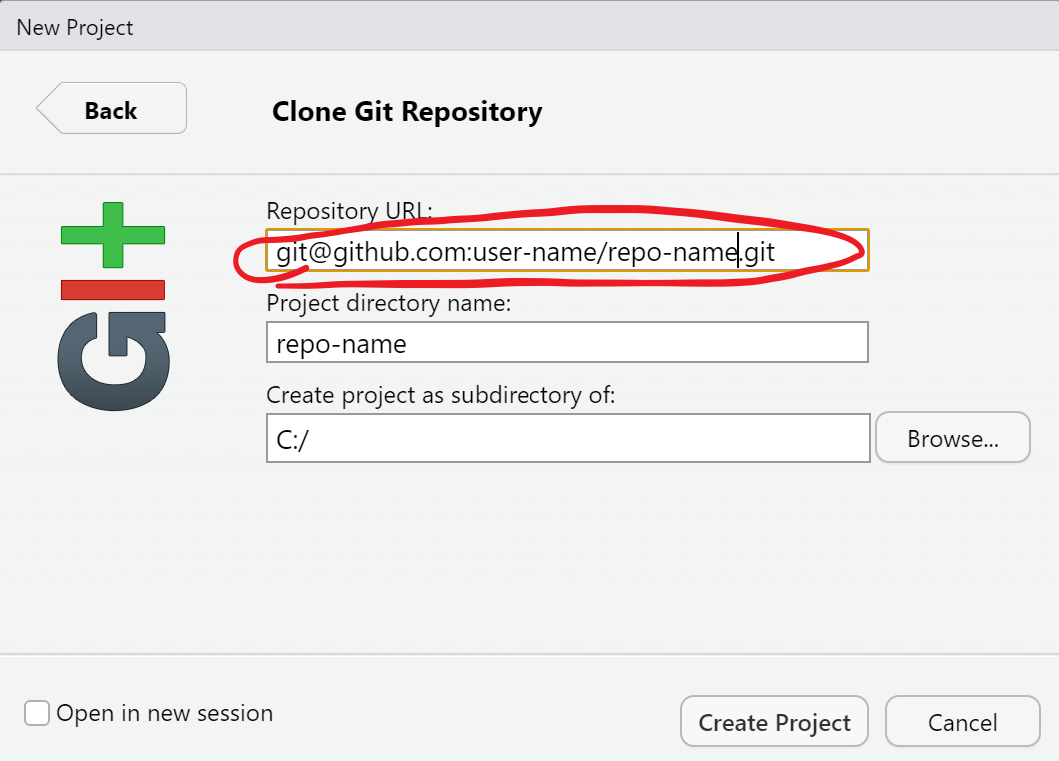Click the 'Repository URL:' label
The image size is (1059, 761).
pyautogui.click(x=349, y=211)
